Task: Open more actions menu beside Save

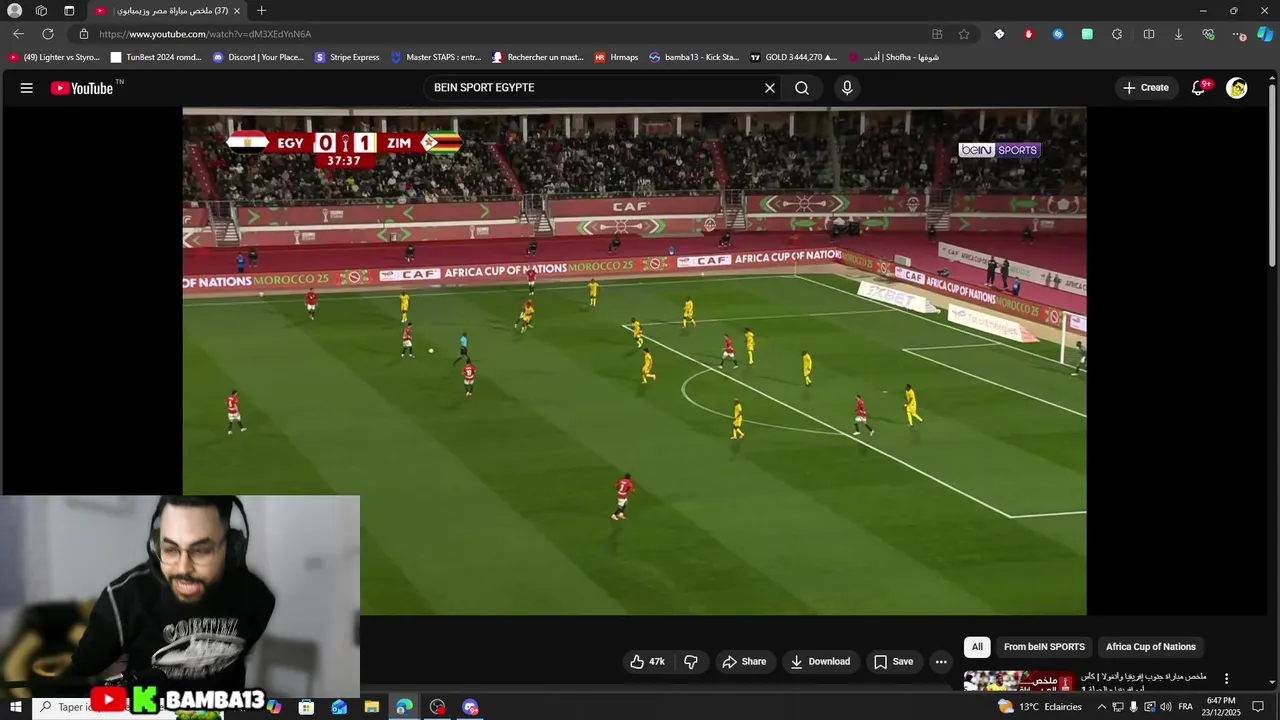Action: (x=941, y=662)
